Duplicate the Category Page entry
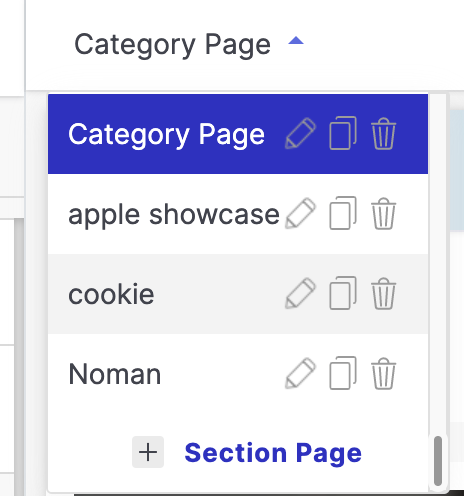The image size is (464, 496). (x=343, y=133)
